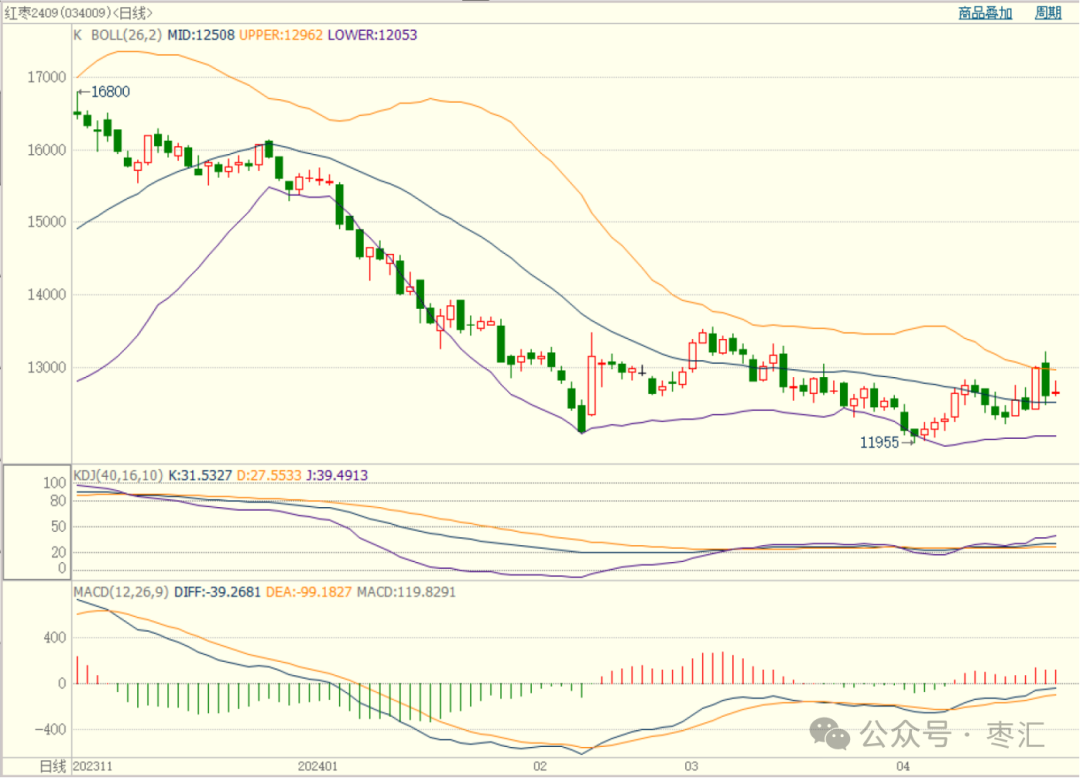
Task: Select the MACD(12,26,9) indicator label
Action: (x=121, y=592)
